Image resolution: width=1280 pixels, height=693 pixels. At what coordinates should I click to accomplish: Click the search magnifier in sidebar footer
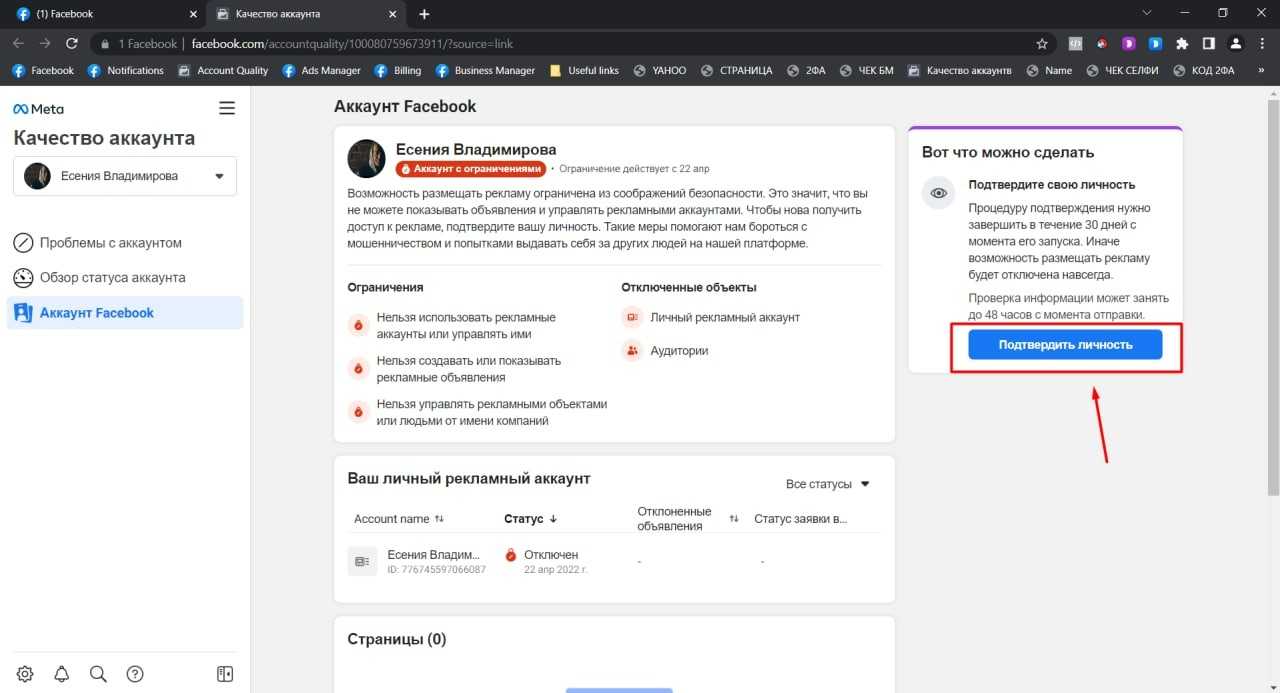(x=98, y=674)
